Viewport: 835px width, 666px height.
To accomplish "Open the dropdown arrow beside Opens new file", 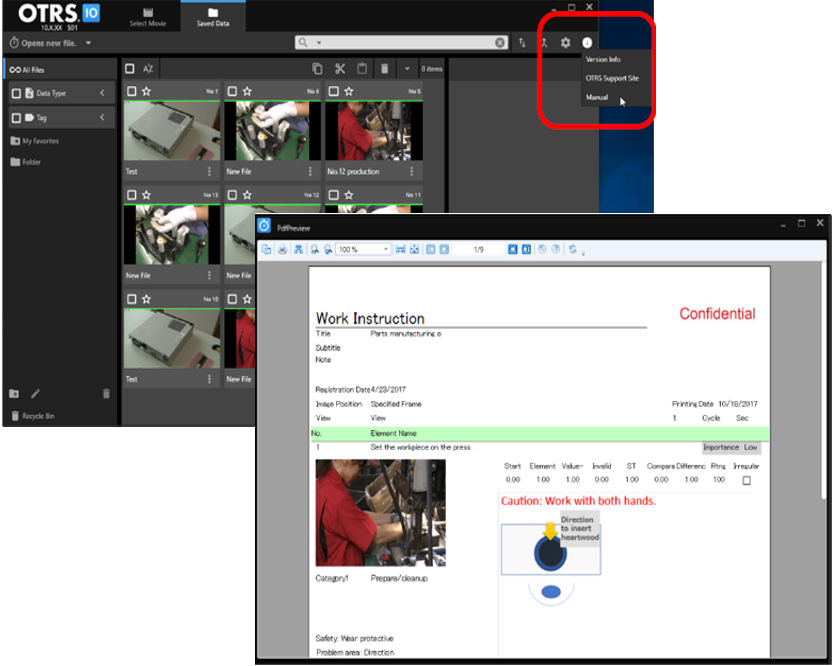I will pyautogui.click(x=88, y=43).
